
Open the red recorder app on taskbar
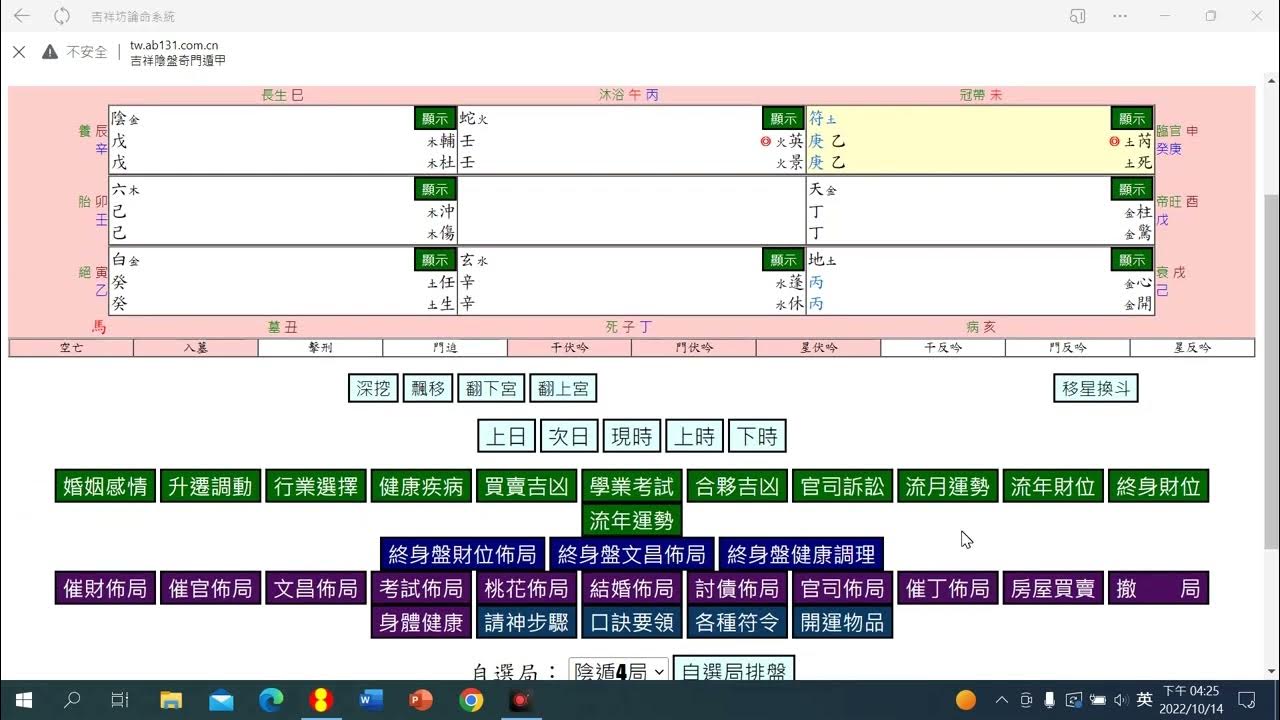(520, 700)
